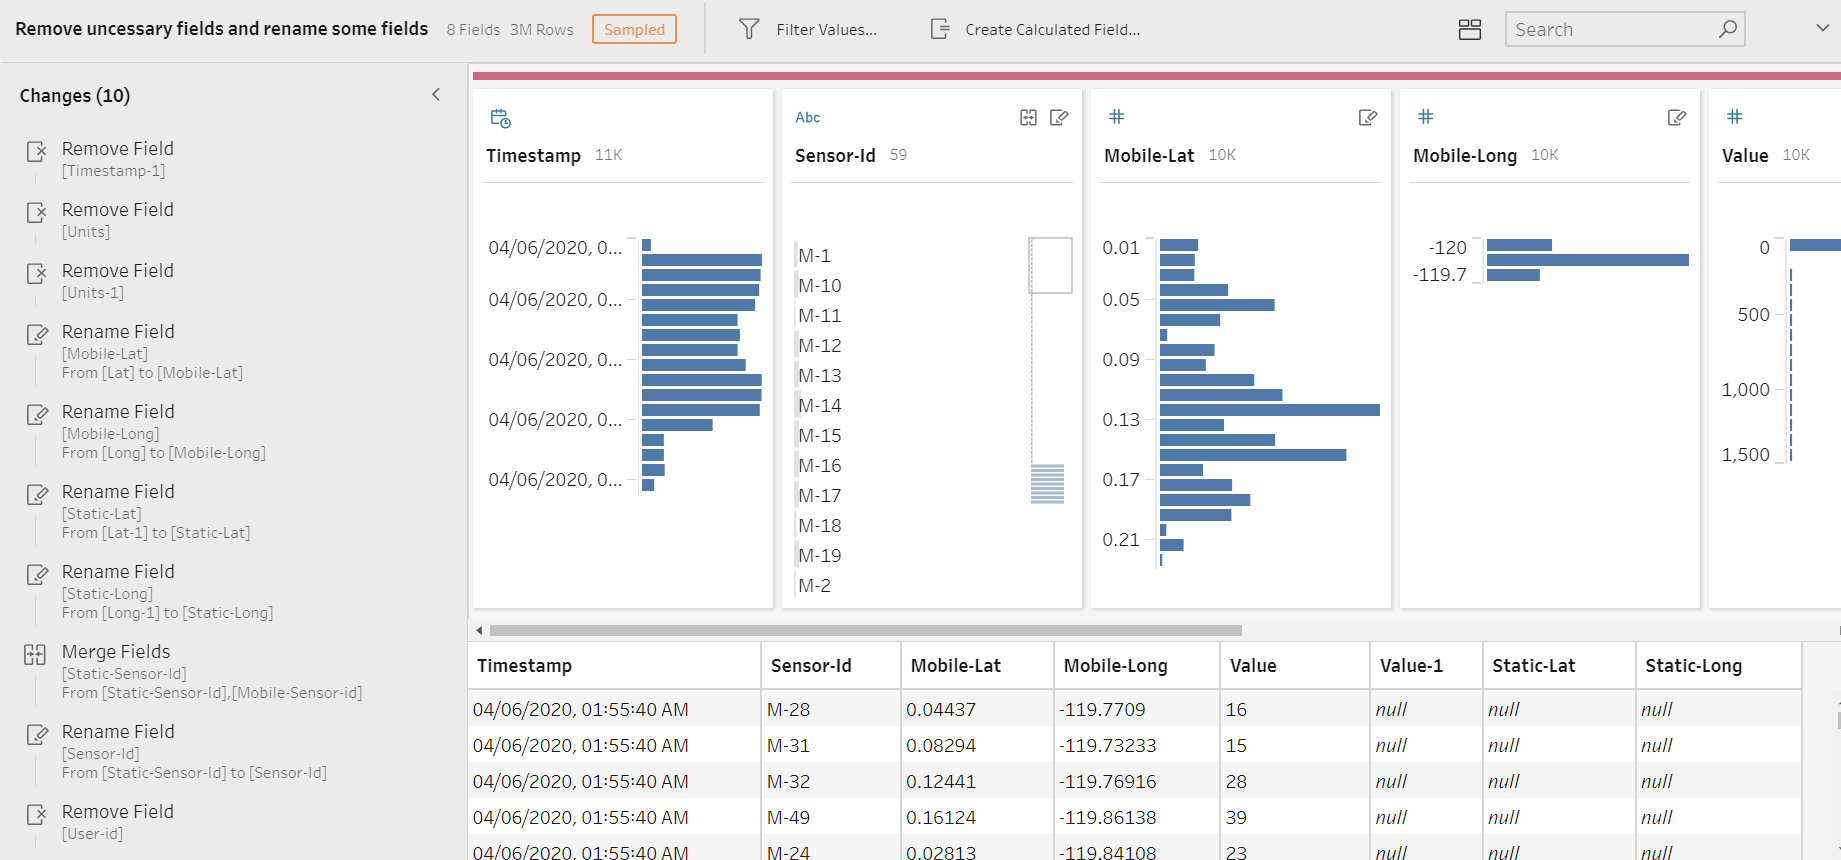This screenshot has width=1841, height=860.
Task: Open the Mobile-Long rename annotation icon
Action: (1677, 118)
